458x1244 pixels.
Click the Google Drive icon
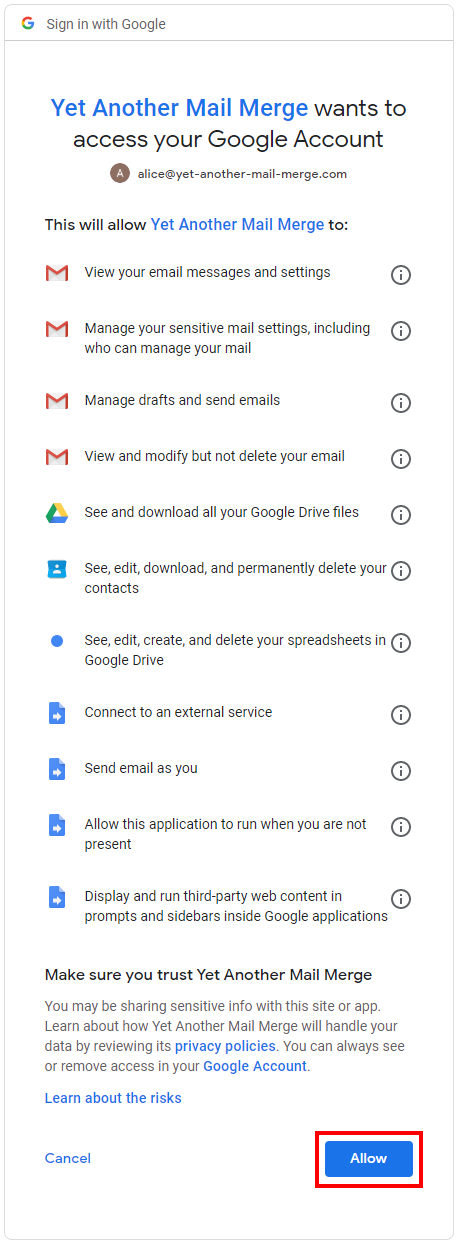pyautogui.click(x=57, y=513)
